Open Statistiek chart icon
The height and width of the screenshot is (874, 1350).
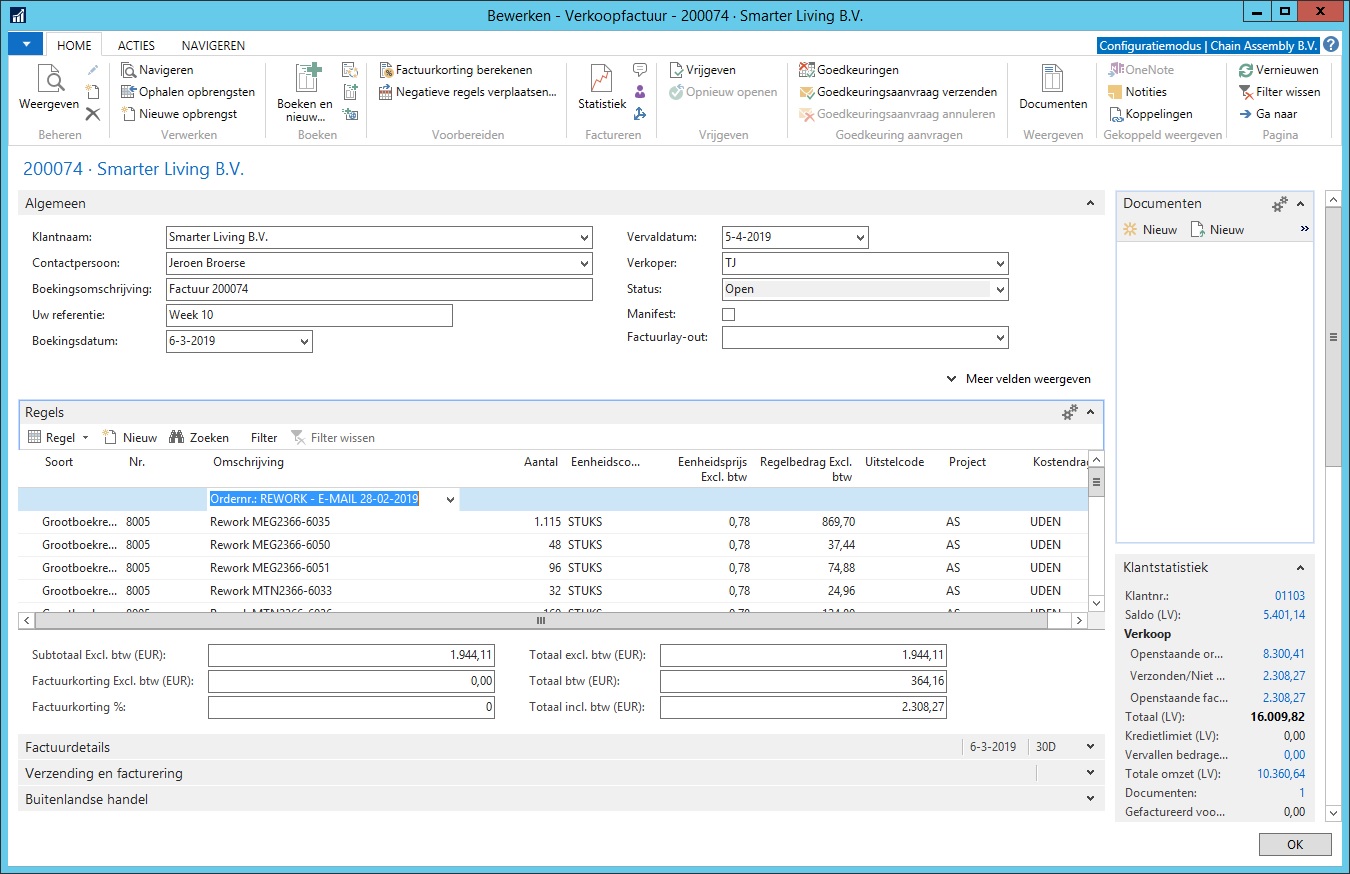602,79
